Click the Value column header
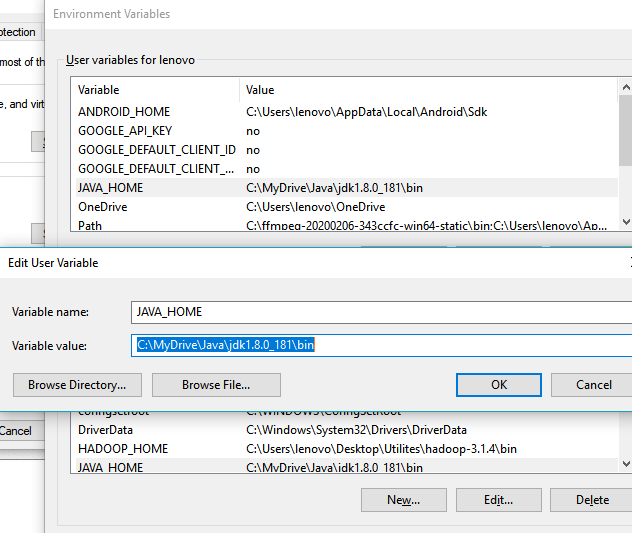This screenshot has height=533, width=632. click(428, 90)
